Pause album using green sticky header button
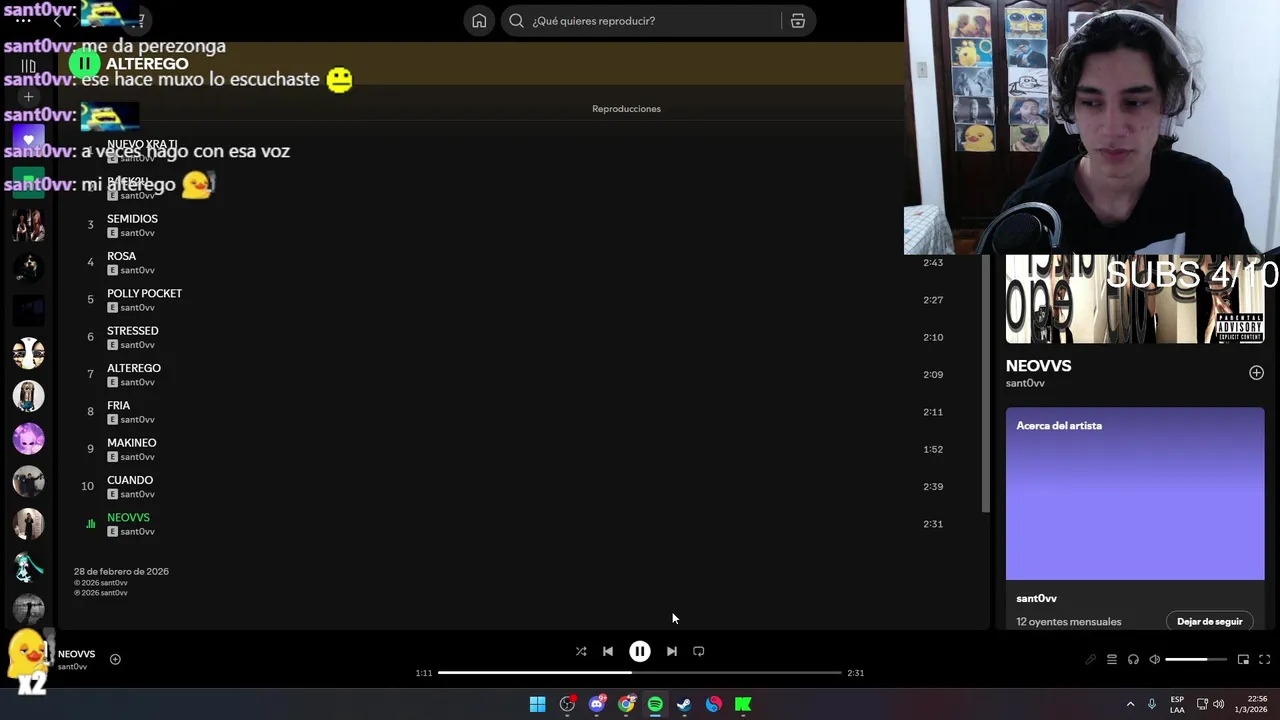The width and height of the screenshot is (1280, 720). [x=84, y=64]
